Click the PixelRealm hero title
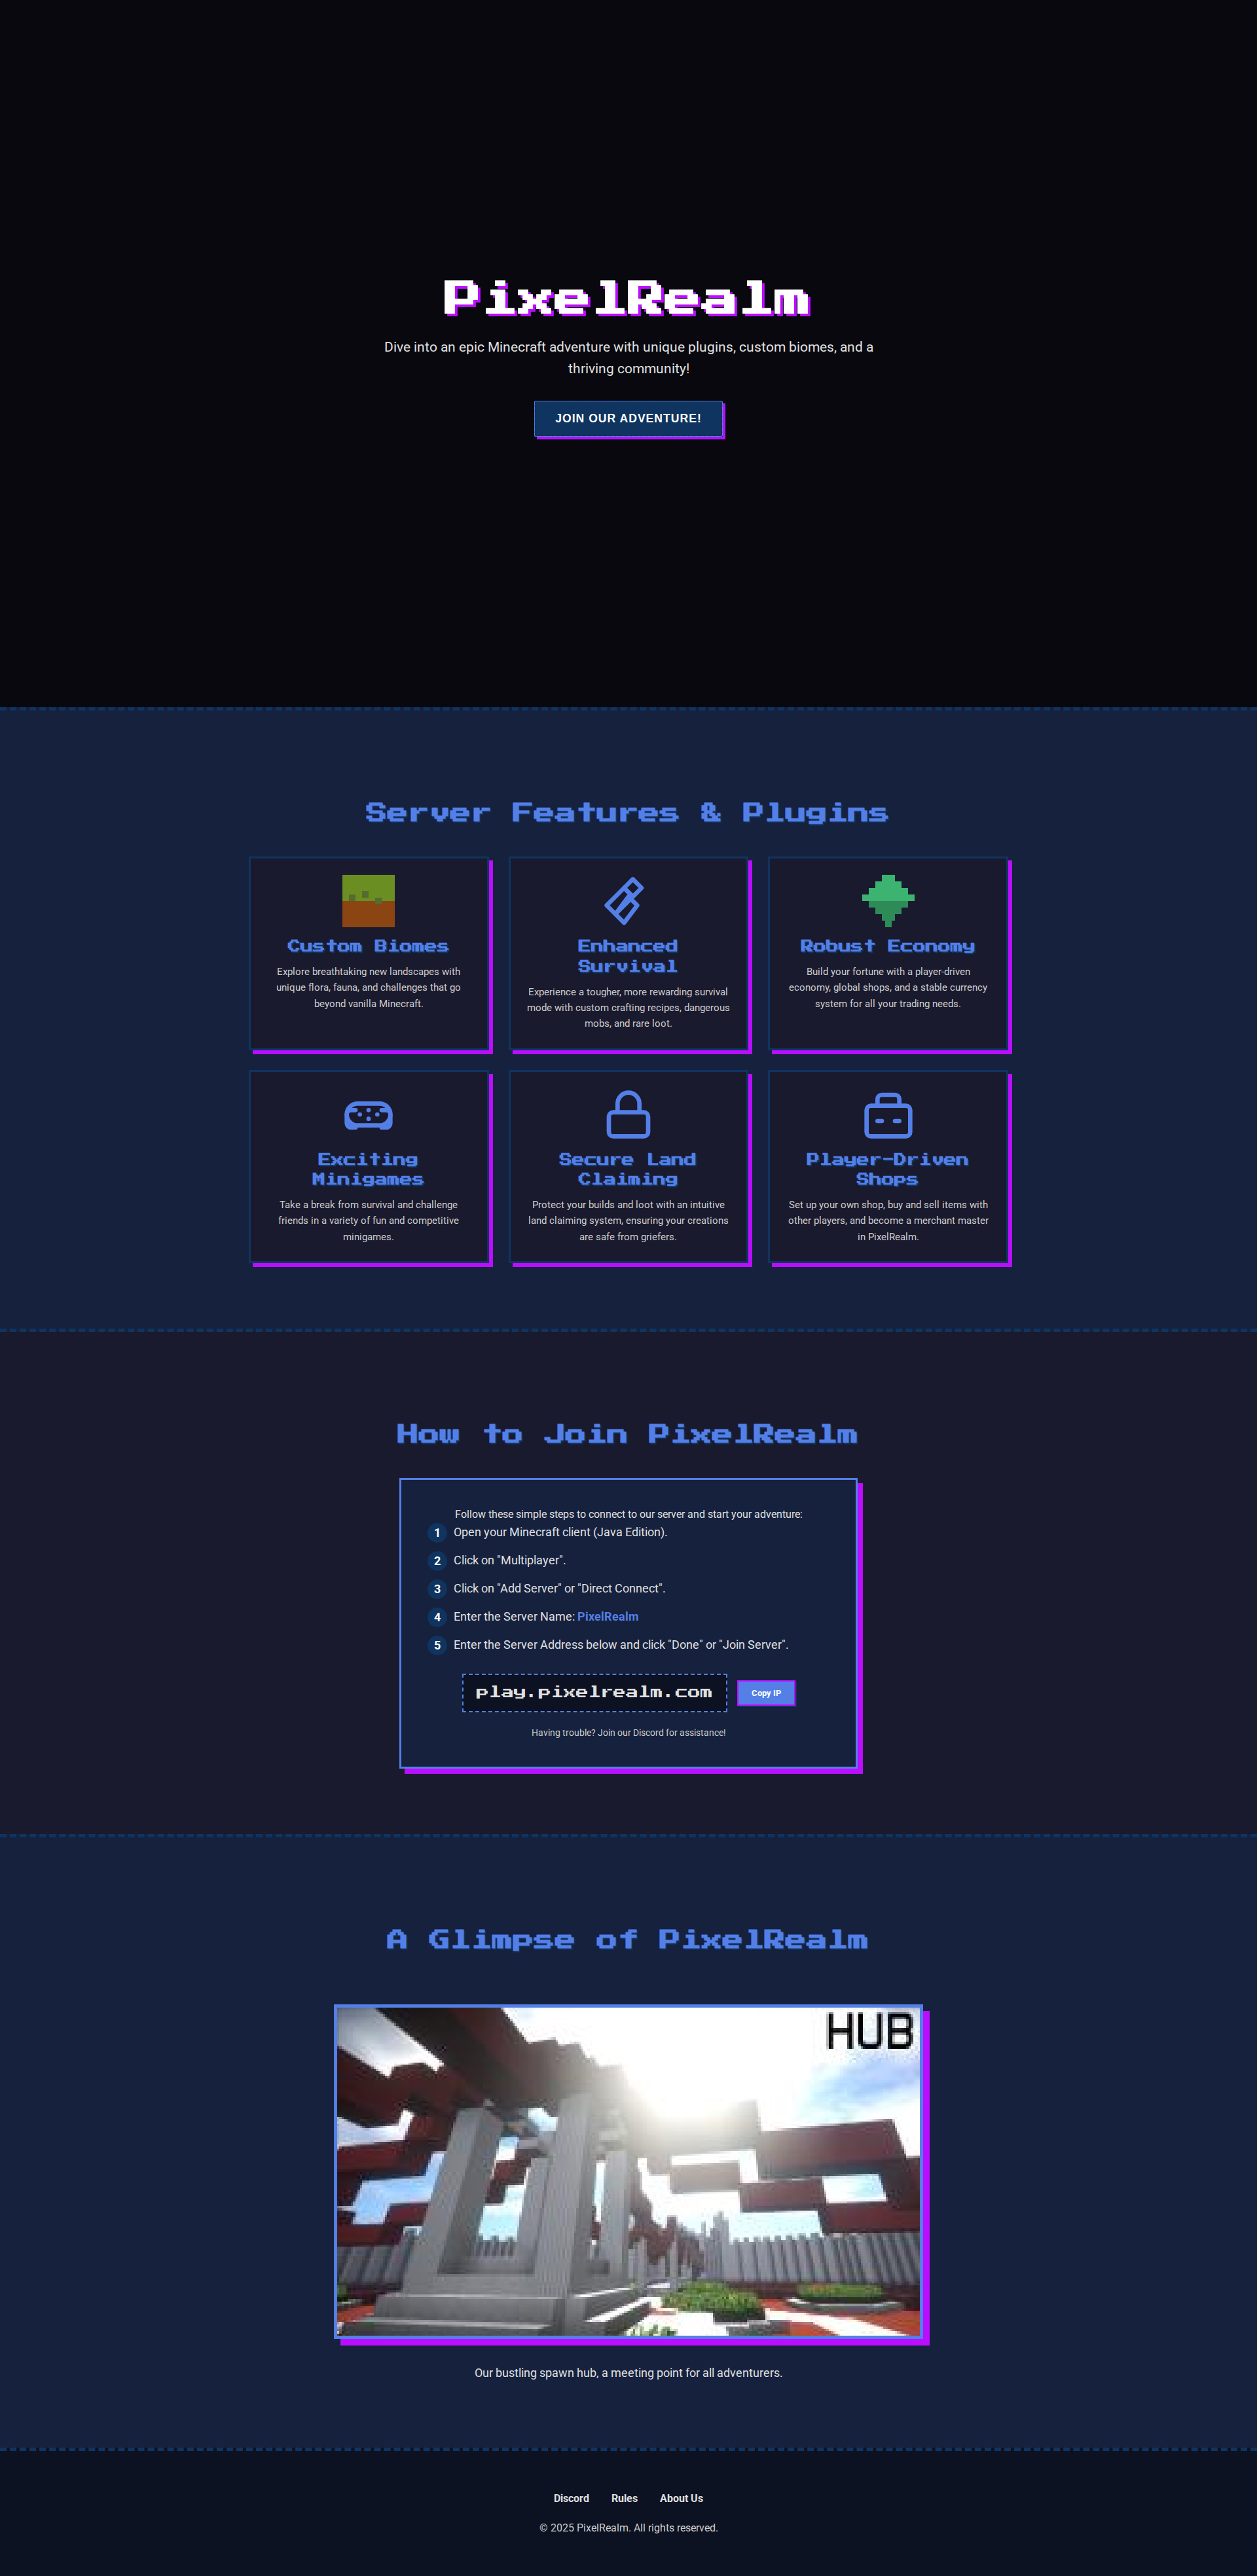Image resolution: width=1257 pixels, height=2576 pixels. tap(627, 298)
